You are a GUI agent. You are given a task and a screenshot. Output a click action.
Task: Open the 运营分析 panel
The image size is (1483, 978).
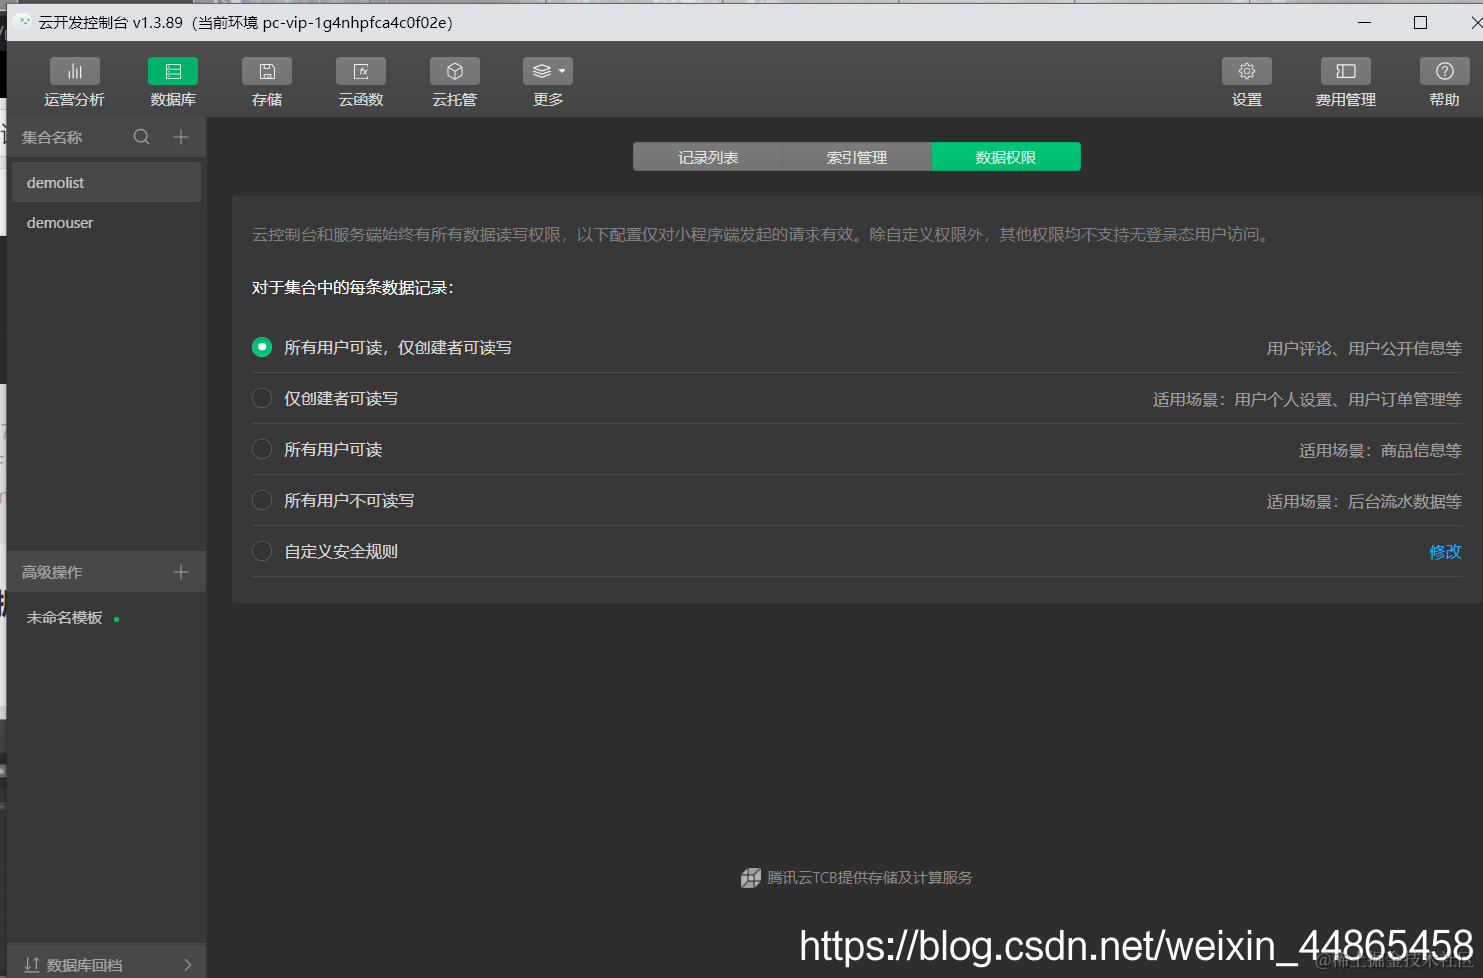click(x=74, y=82)
